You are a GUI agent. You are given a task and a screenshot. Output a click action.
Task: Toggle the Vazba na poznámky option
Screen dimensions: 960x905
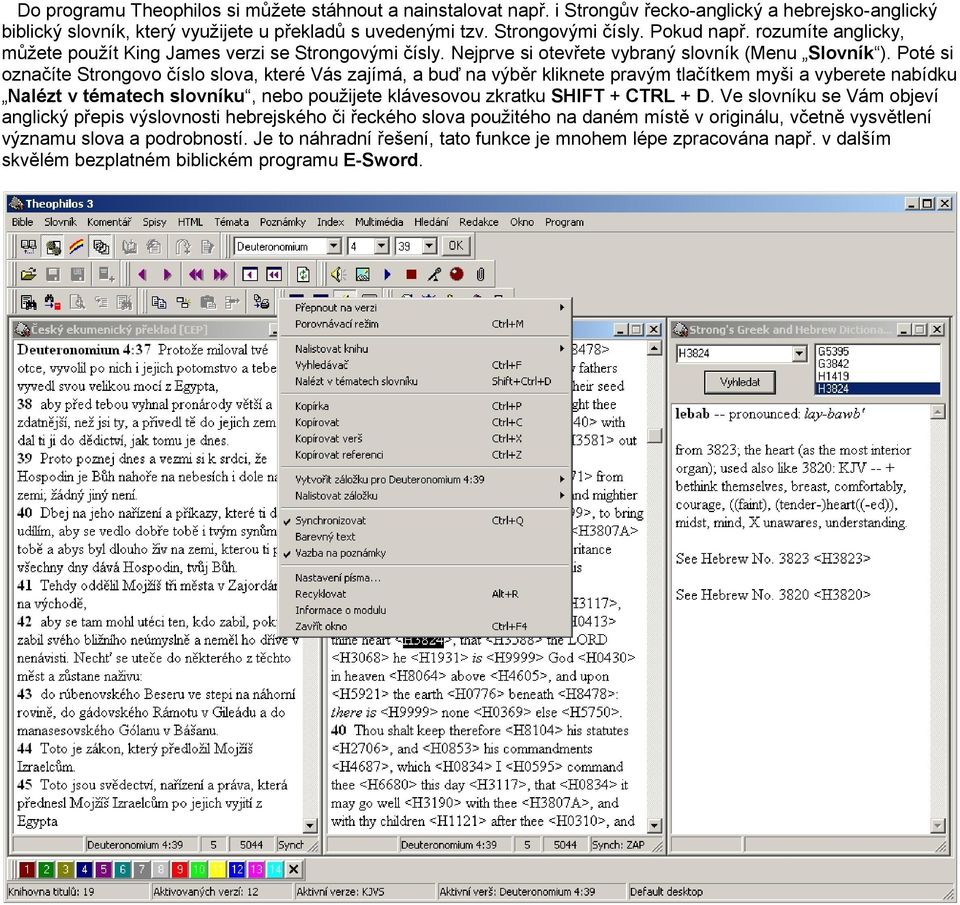click(x=424, y=553)
